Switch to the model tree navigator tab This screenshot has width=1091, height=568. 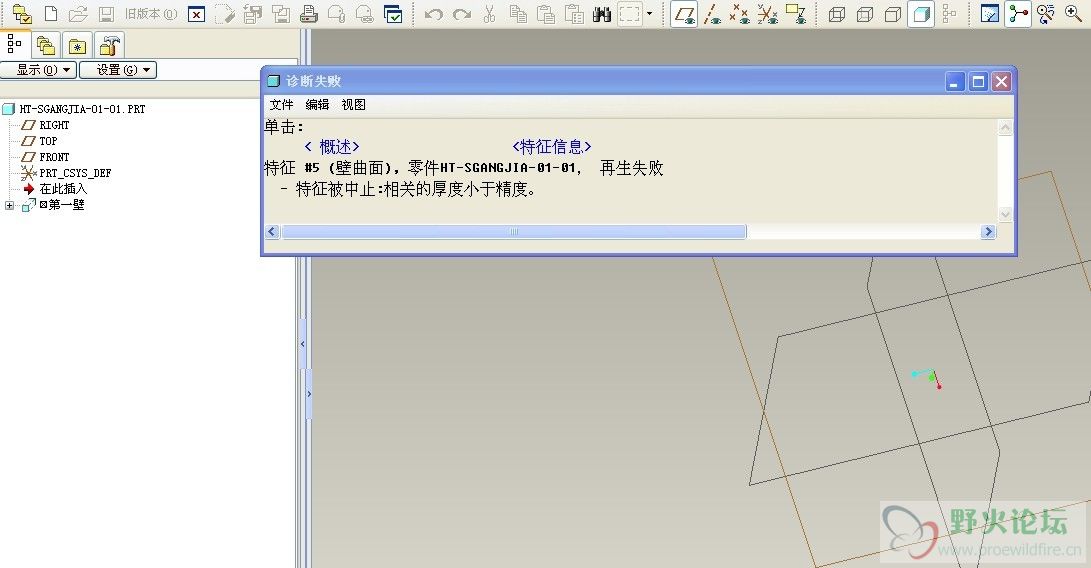(x=15, y=45)
